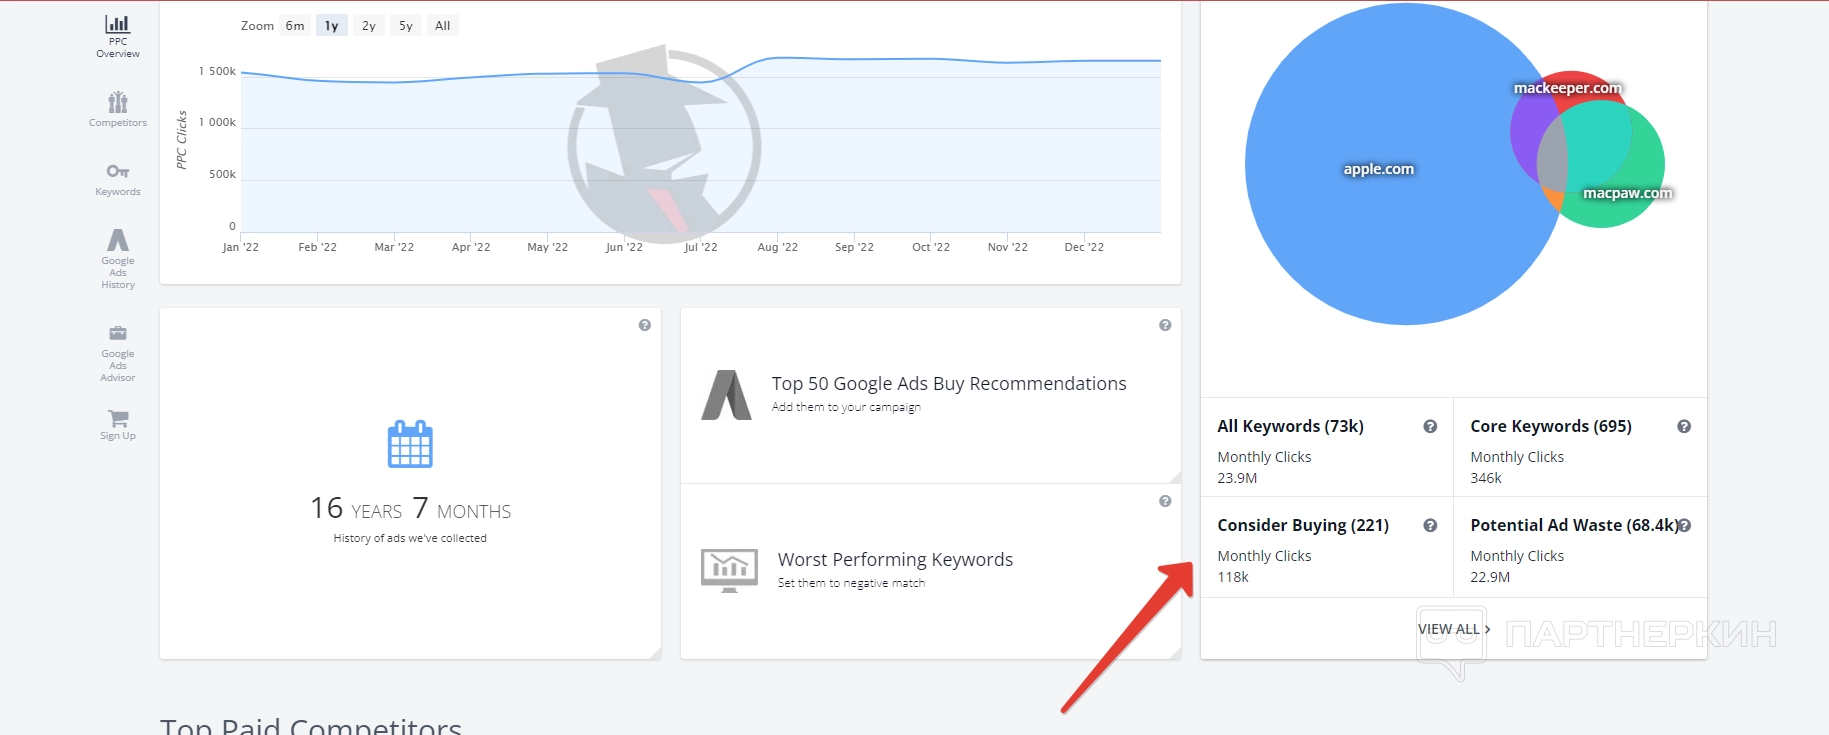1829x735 pixels.
Task: Open help icon on Buy Recommendations card
Action: coord(1165,325)
